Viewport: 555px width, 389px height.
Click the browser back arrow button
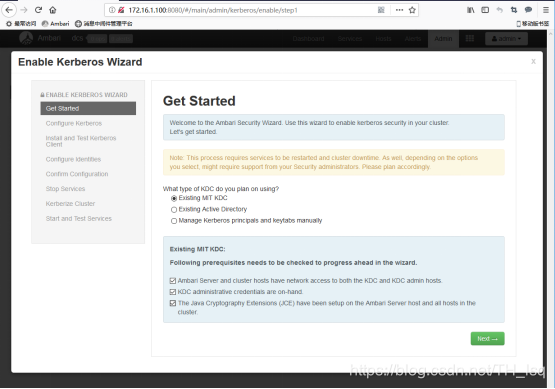(9, 10)
